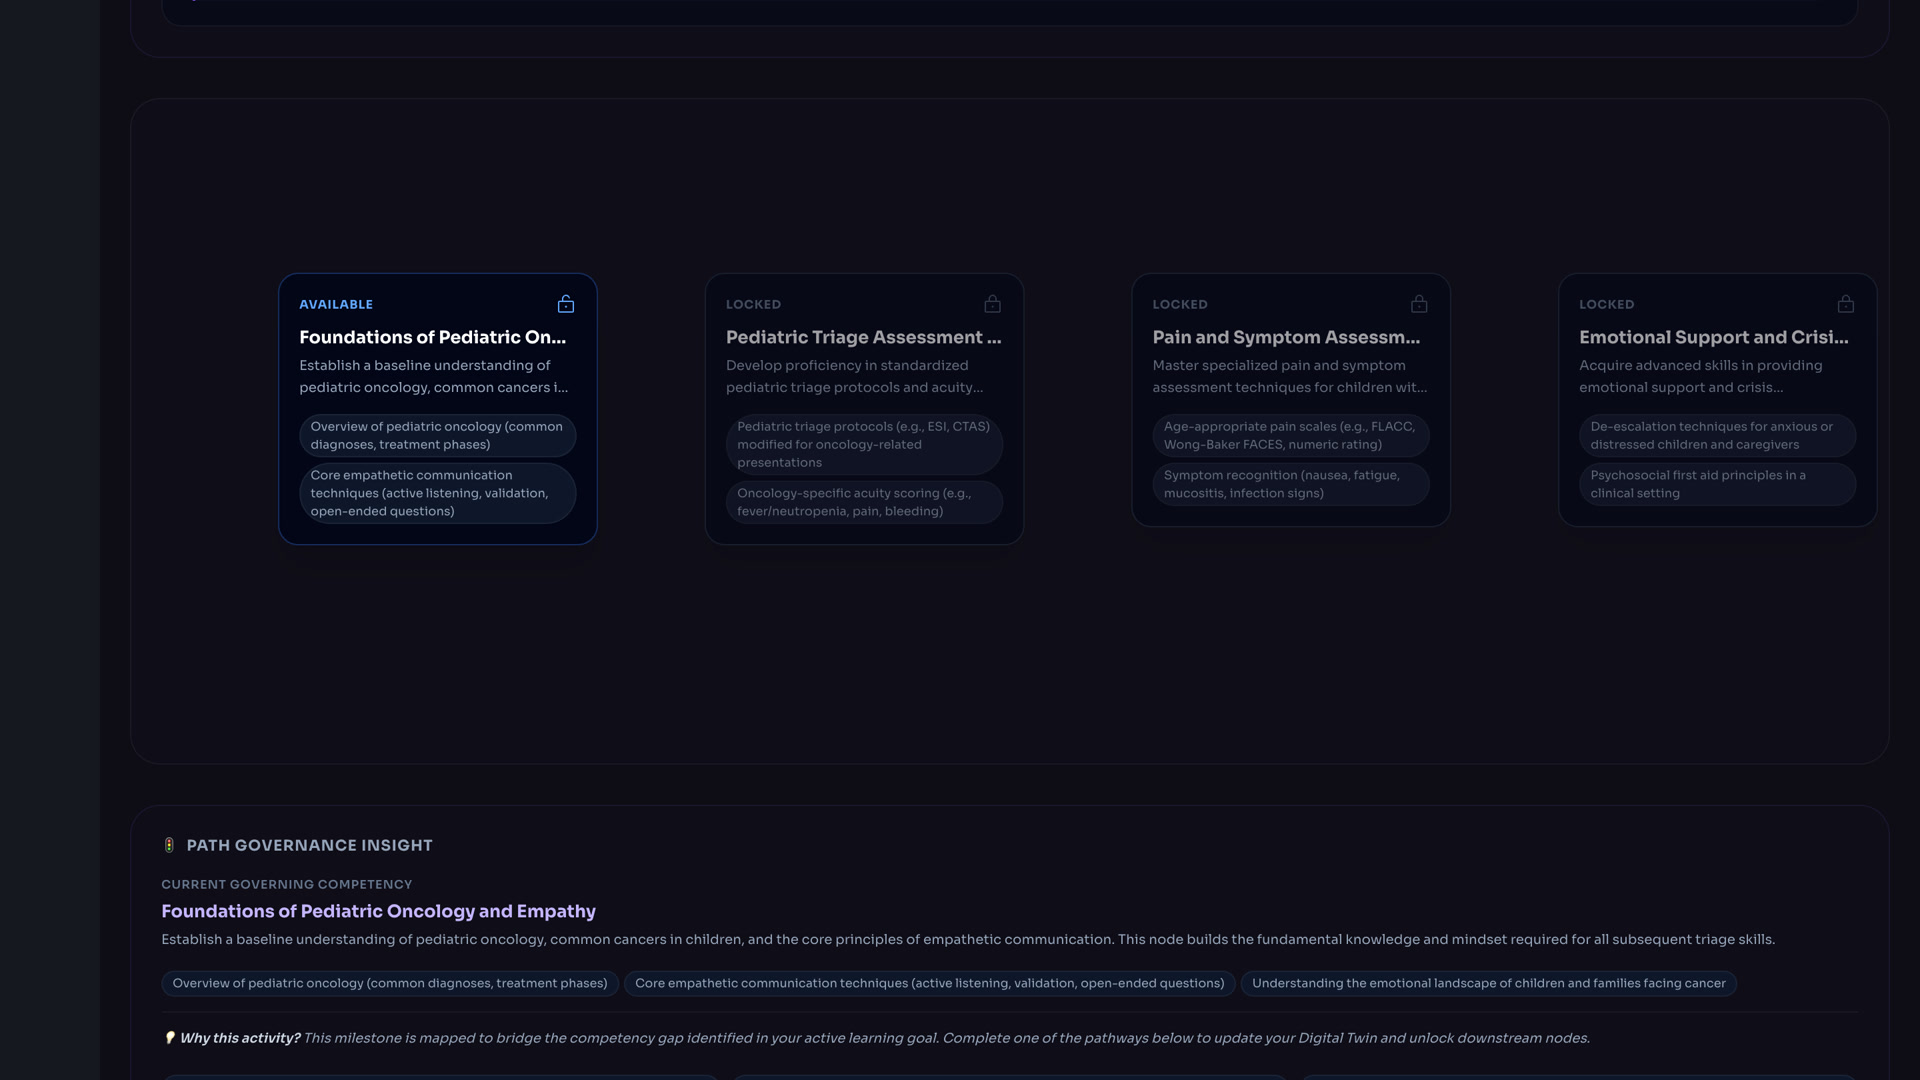The width and height of the screenshot is (1920, 1080).
Task: Click the Symptom recognition chip
Action: [x=1291, y=484]
